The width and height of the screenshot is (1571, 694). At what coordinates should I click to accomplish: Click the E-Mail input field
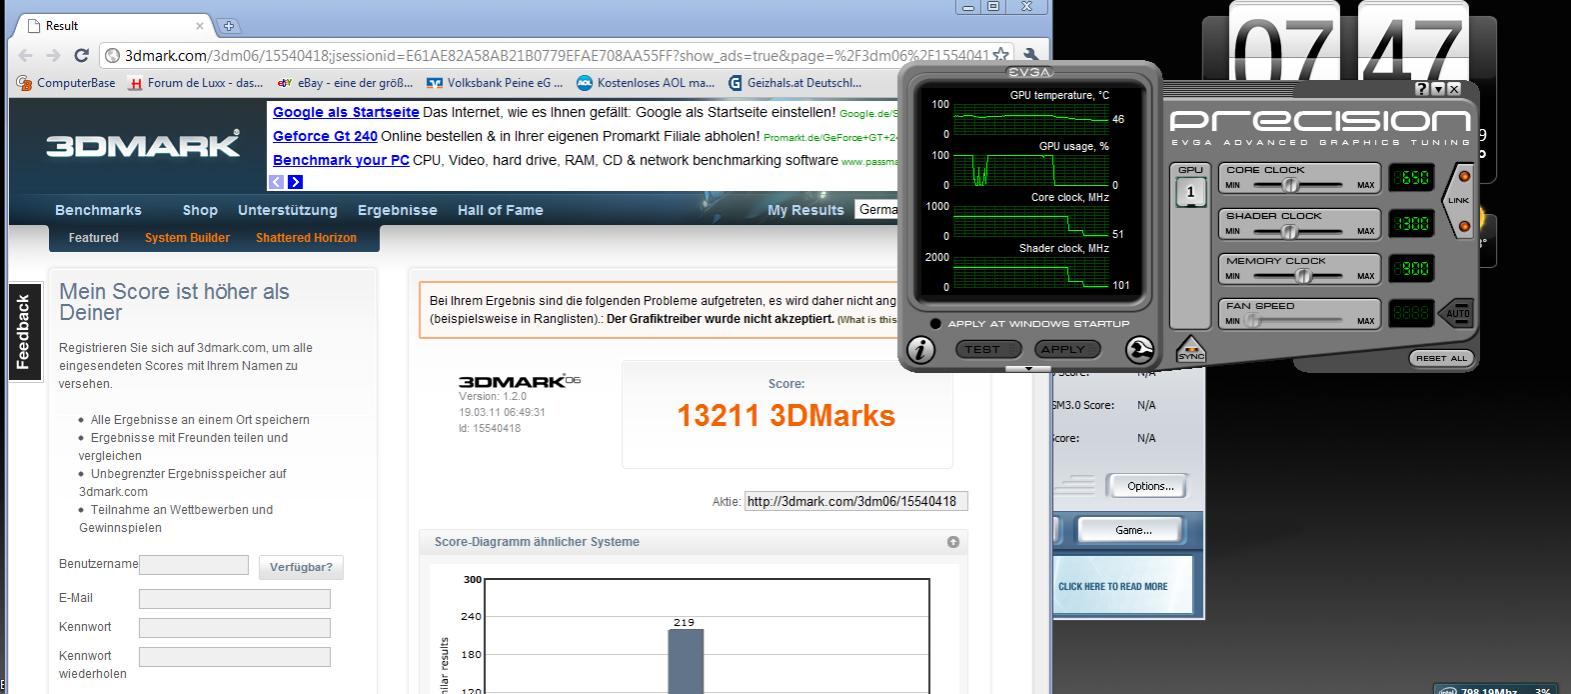tap(235, 599)
